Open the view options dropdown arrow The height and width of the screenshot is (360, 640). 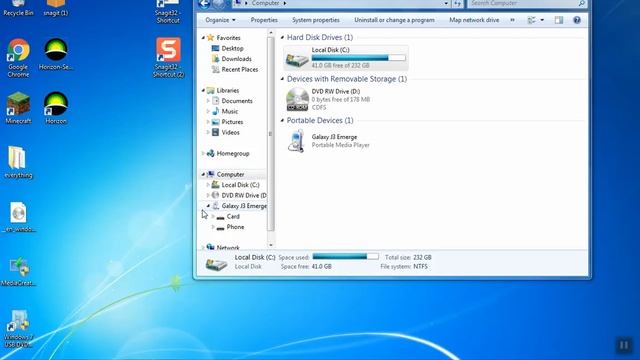click(542, 20)
